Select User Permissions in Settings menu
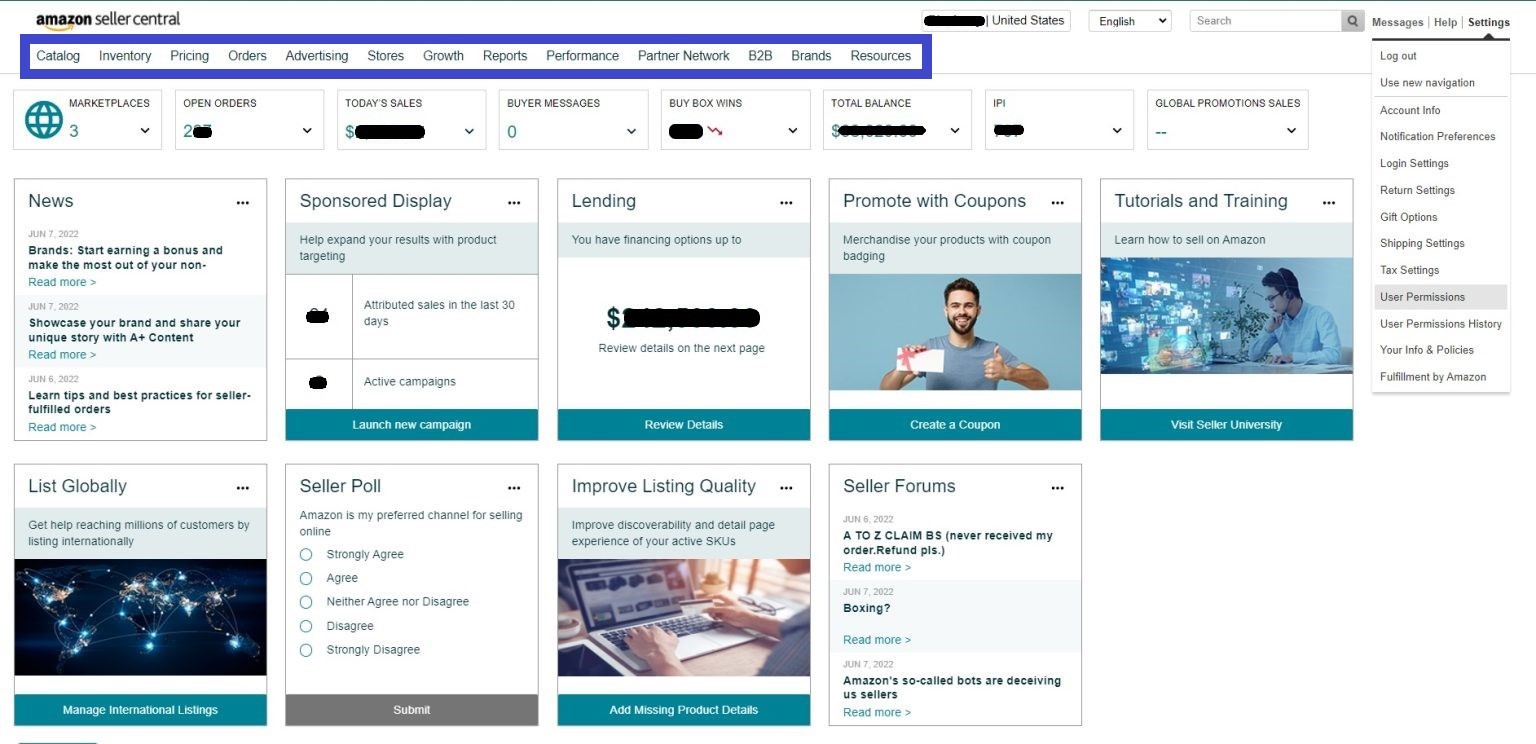This screenshot has width=1536, height=744. (1422, 297)
